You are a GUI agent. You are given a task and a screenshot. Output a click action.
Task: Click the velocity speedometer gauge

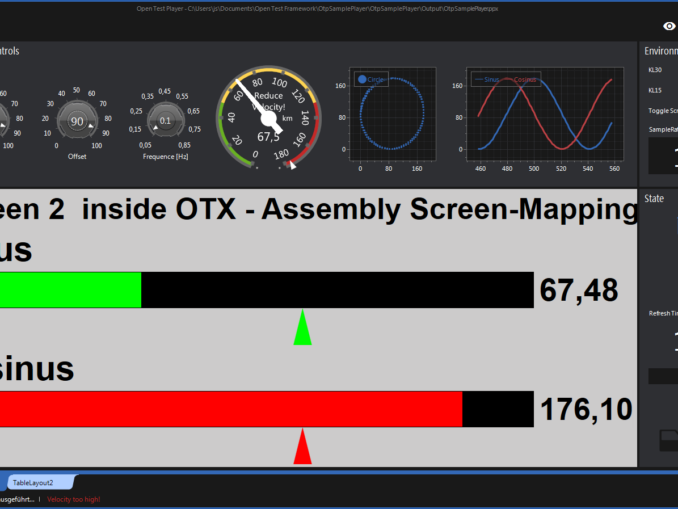tap(268, 120)
